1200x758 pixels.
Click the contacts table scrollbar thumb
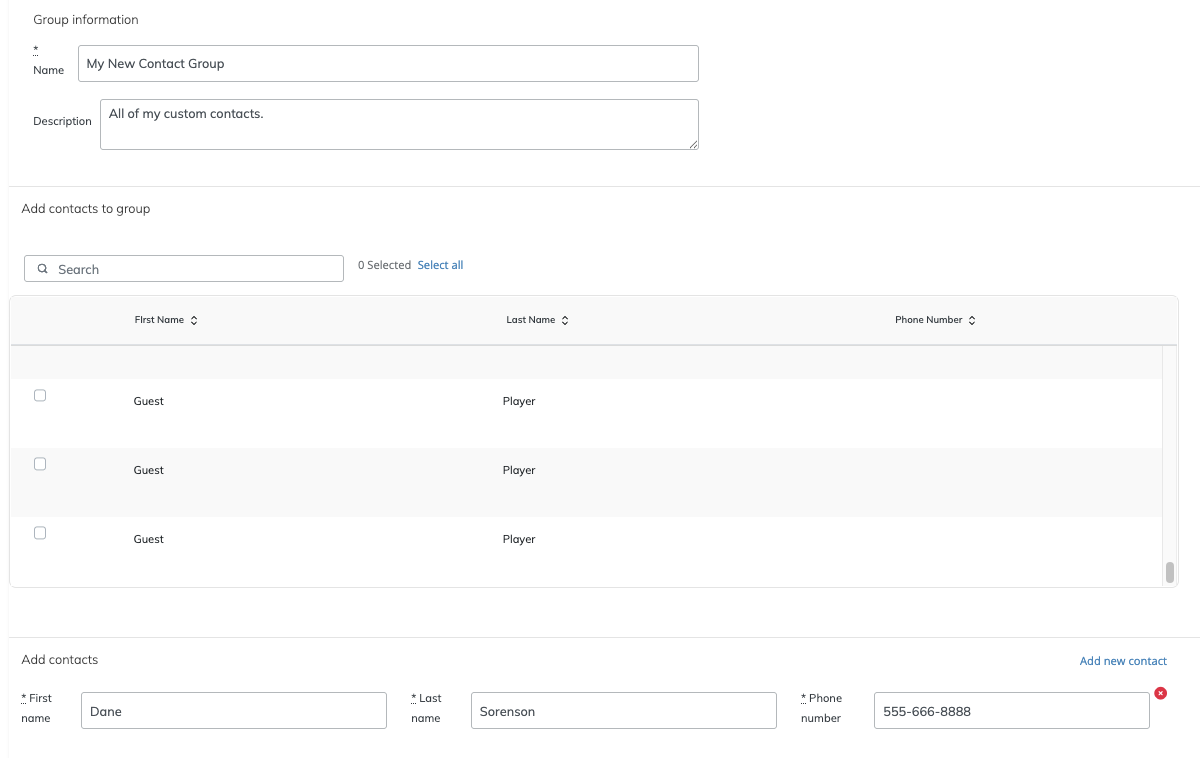(x=1169, y=572)
